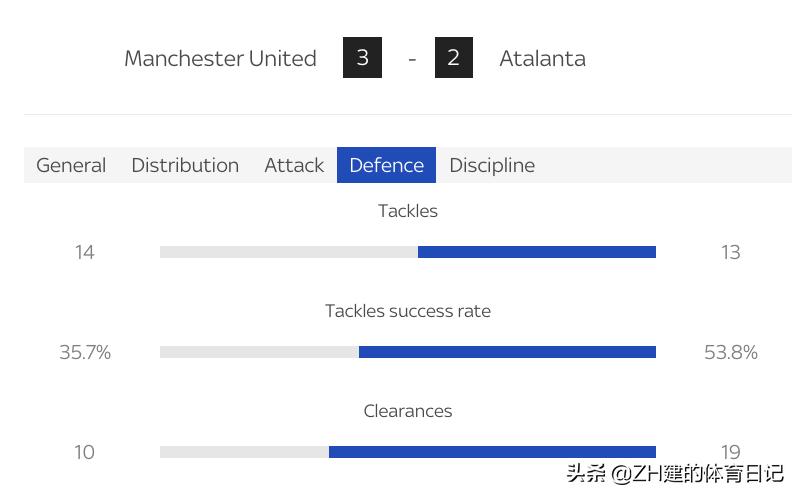The image size is (798, 498).
Task: Open the General stats tab
Action: (x=71, y=165)
